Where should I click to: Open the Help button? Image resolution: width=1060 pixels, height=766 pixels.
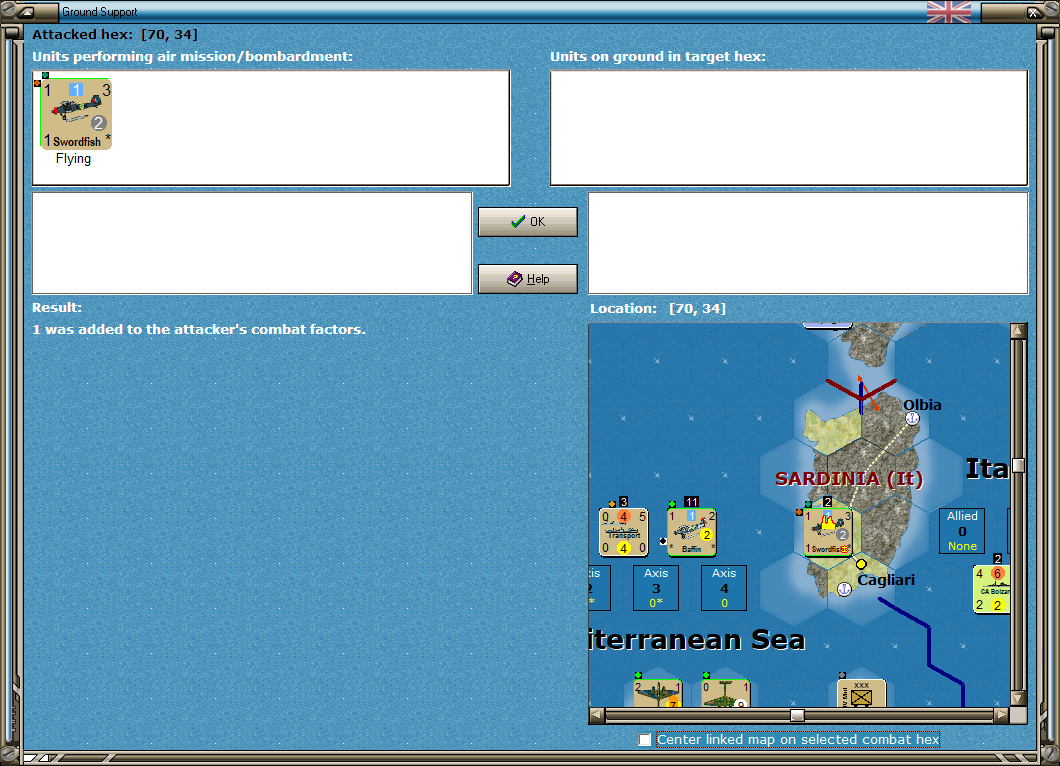click(528, 279)
